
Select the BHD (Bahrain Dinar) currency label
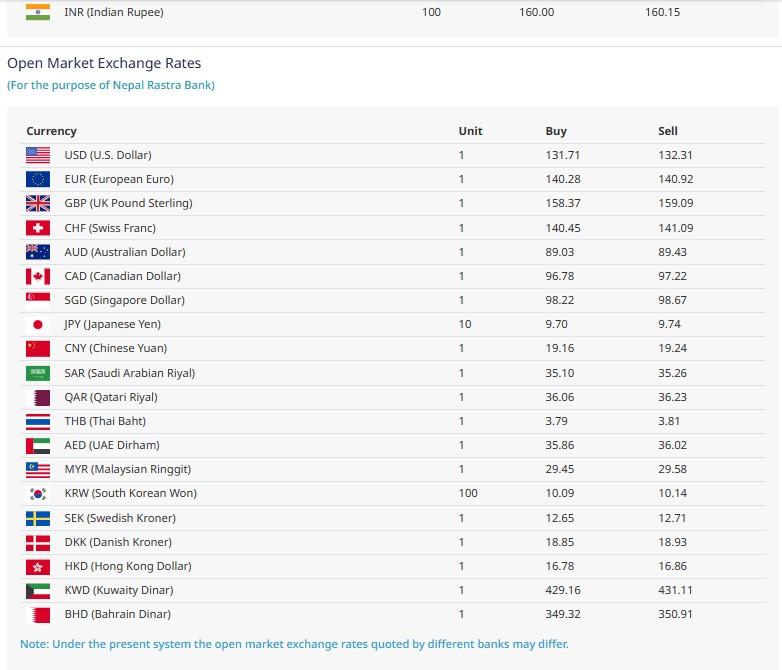(117, 614)
